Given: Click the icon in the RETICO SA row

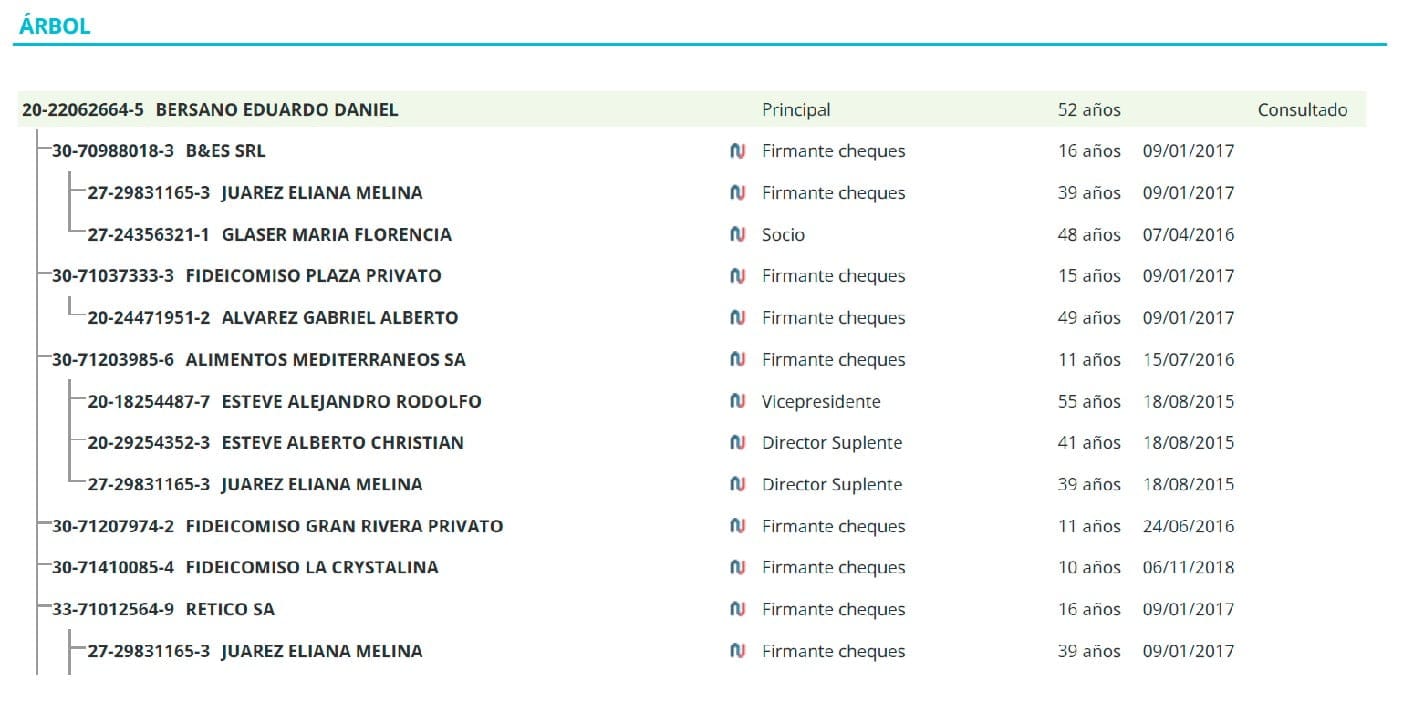Looking at the screenshot, I should click(x=737, y=610).
